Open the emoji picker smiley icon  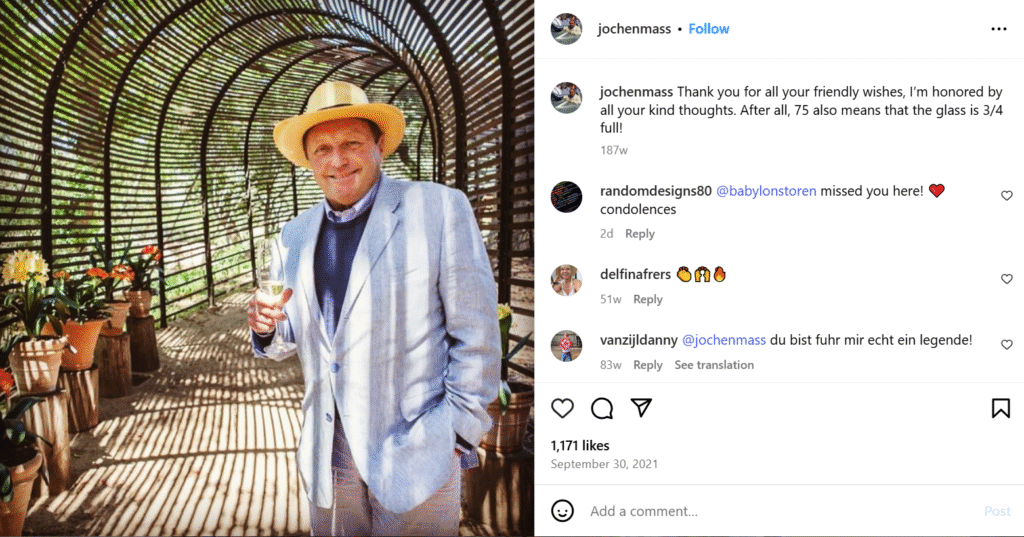pos(563,511)
